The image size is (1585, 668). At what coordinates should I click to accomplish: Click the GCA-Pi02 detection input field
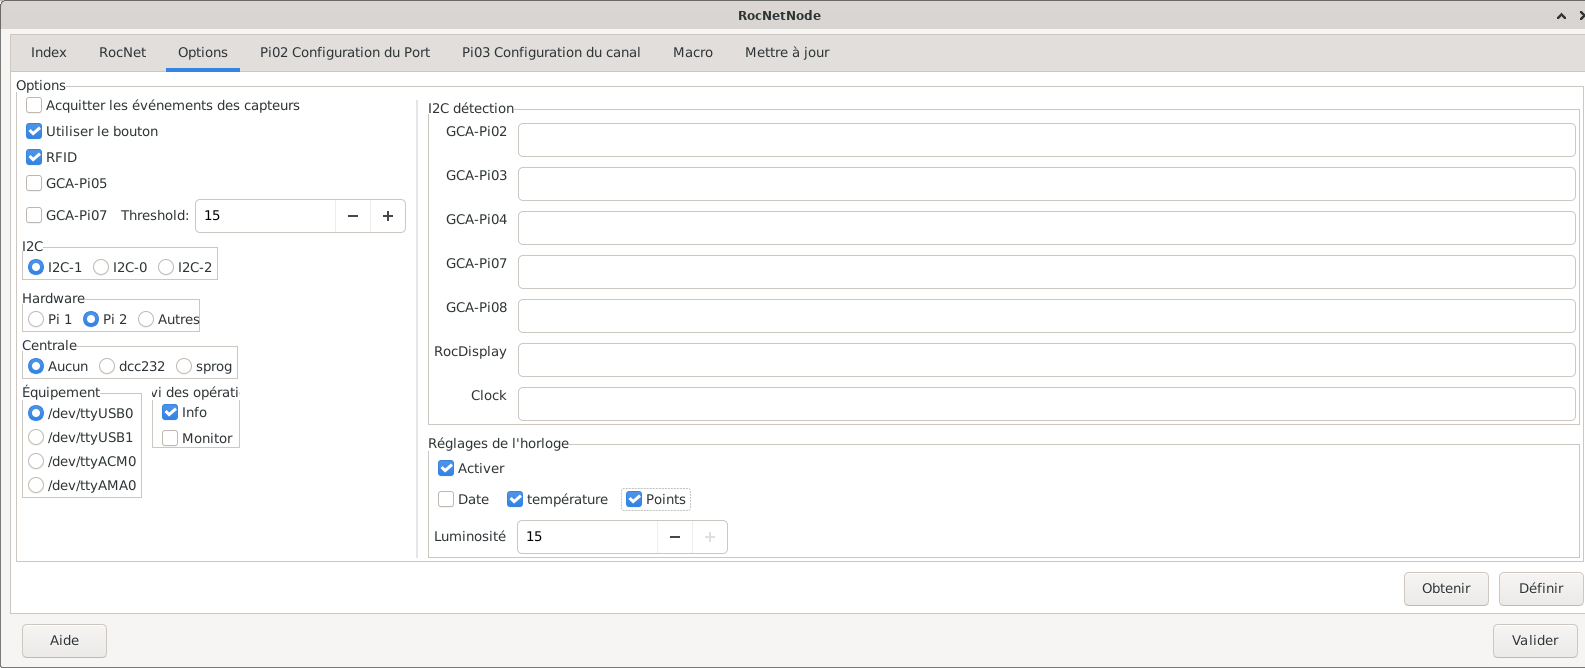(x=1046, y=140)
